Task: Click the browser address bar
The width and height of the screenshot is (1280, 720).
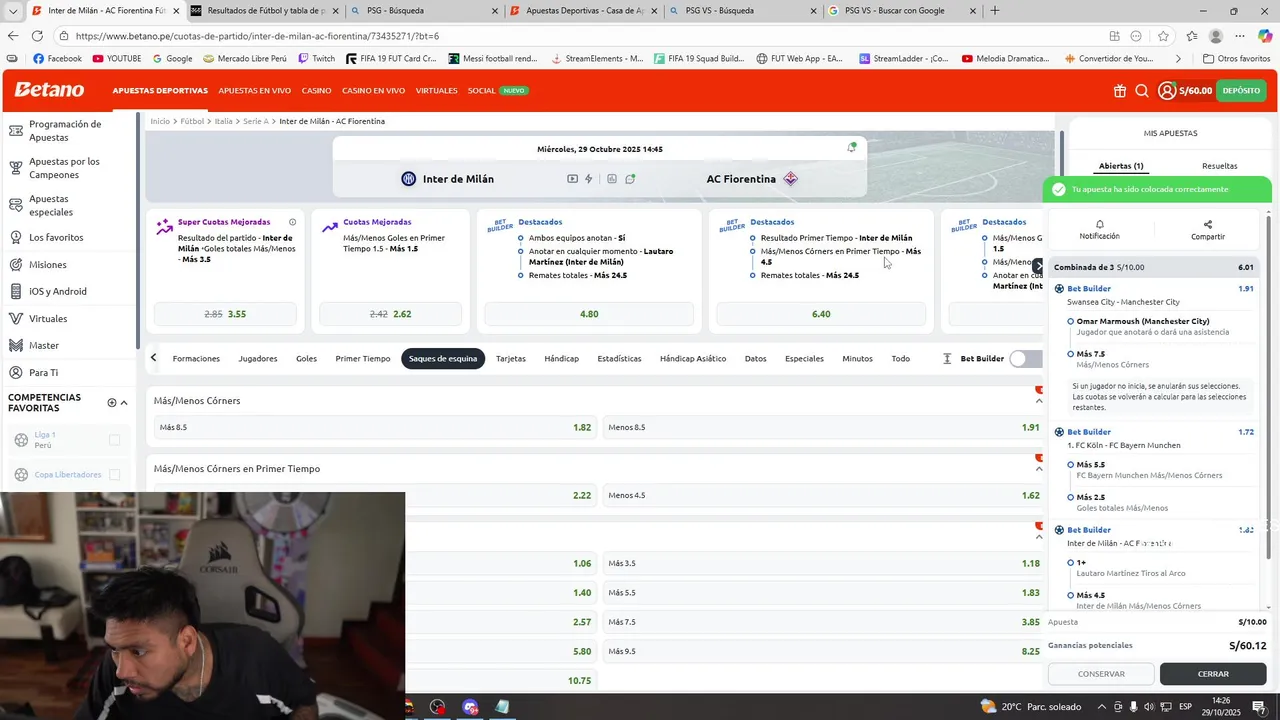Action: pyautogui.click(x=580, y=36)
